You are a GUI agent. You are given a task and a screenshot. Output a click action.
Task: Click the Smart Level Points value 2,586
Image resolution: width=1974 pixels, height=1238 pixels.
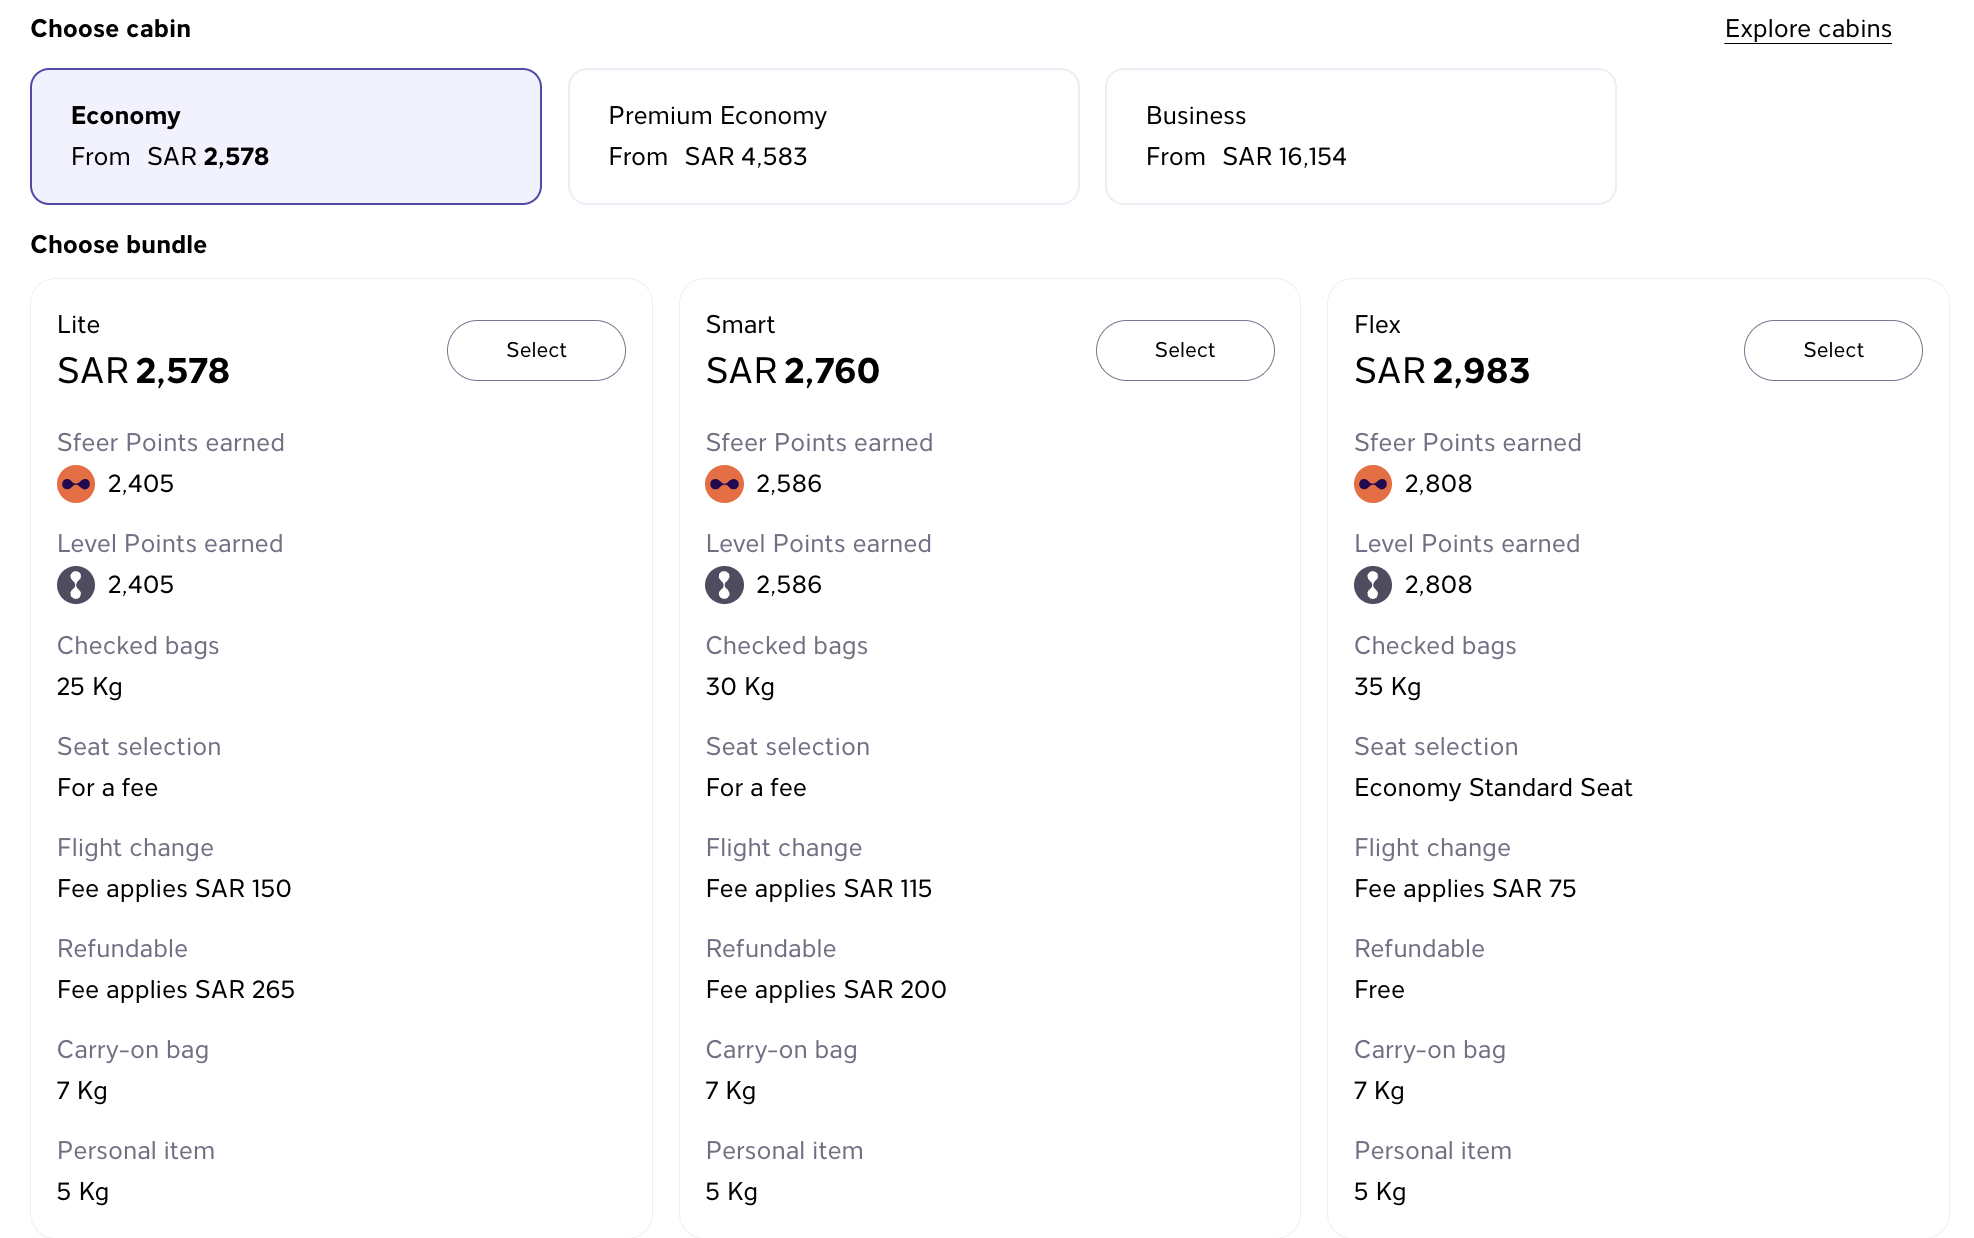(789, 585)
